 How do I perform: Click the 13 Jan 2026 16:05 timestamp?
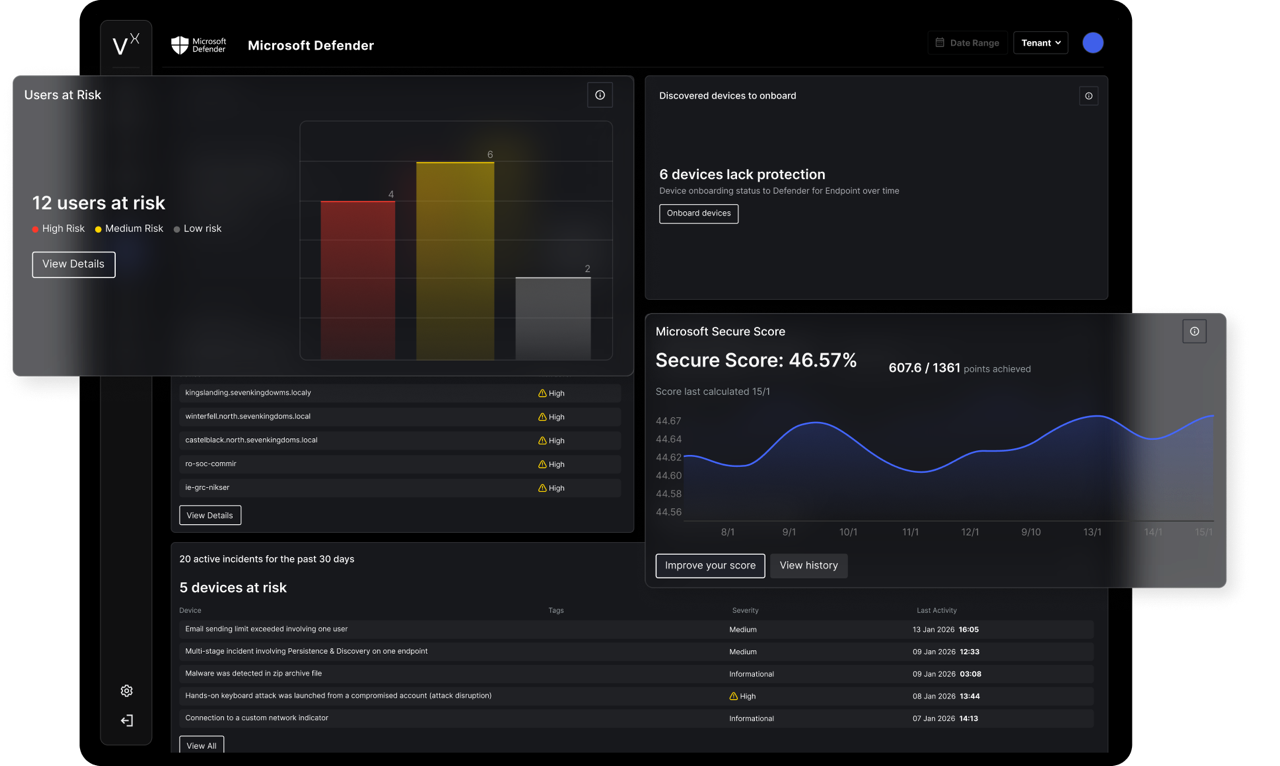(946, 630)
